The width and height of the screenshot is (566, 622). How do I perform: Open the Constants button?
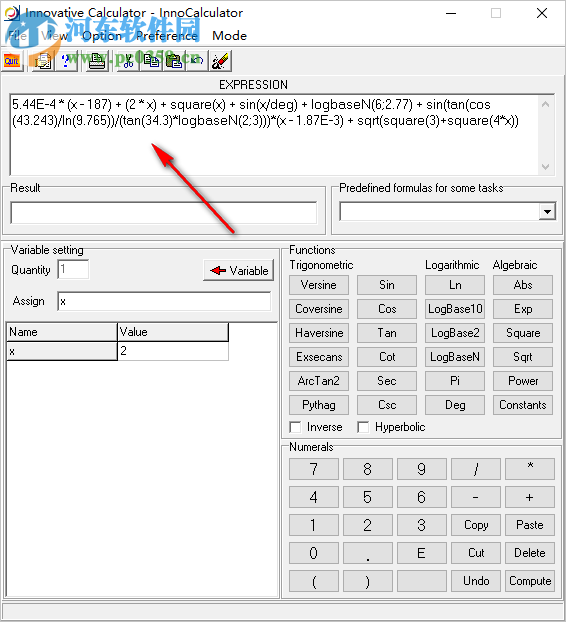523,405
